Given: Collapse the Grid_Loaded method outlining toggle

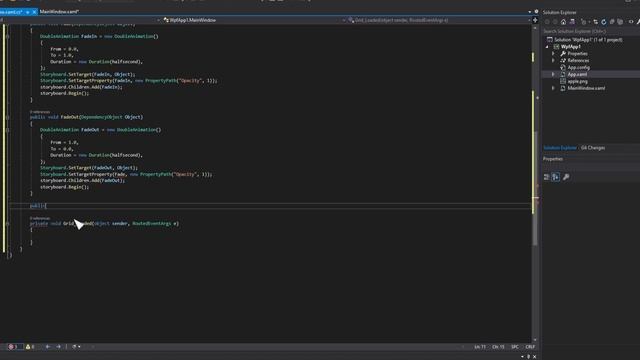Looking at the screenshot, I should click(x=7, y=224).
